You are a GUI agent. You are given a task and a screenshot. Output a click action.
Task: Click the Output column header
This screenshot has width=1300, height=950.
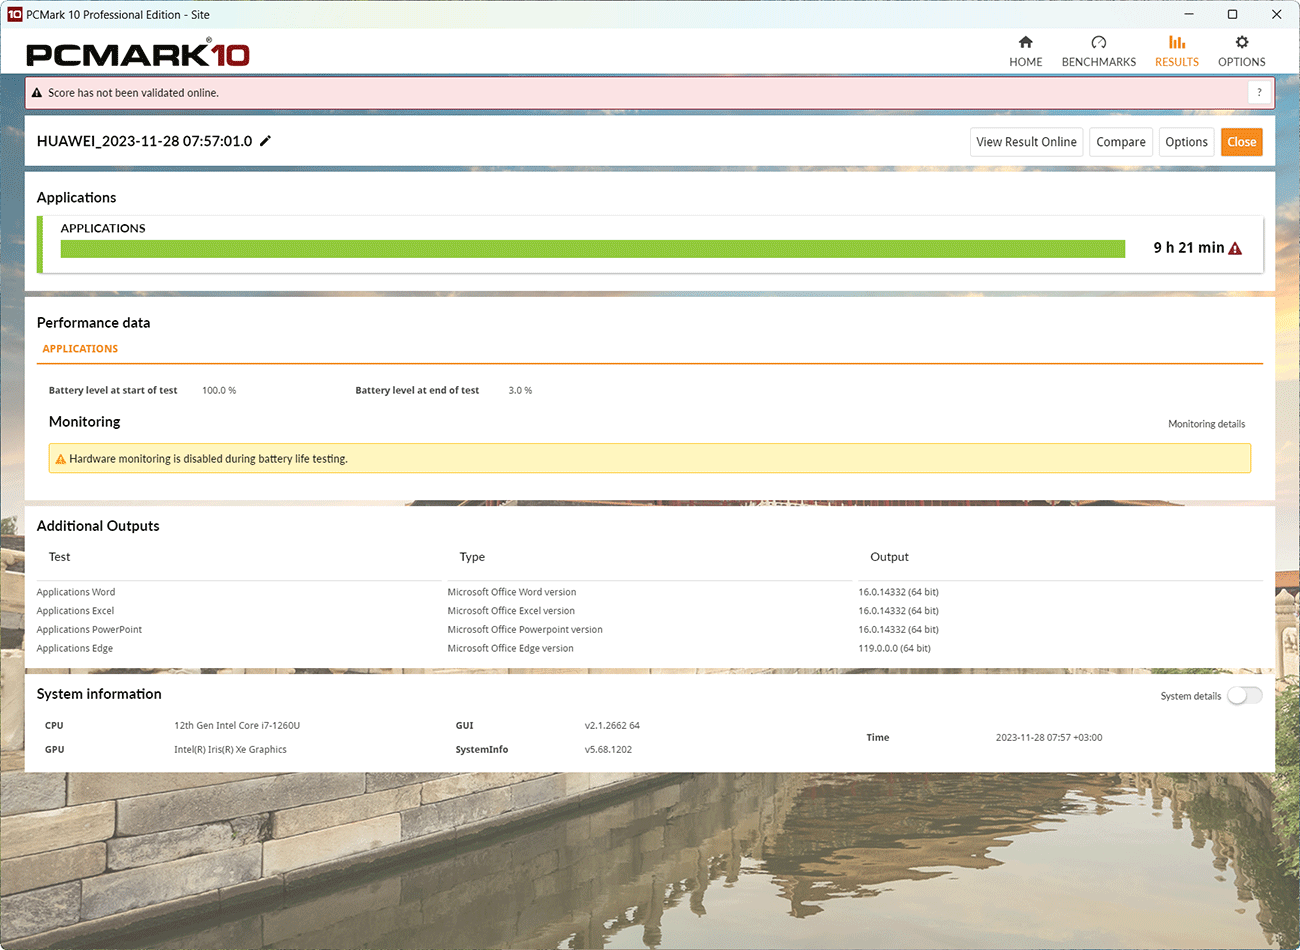[890, 557]
